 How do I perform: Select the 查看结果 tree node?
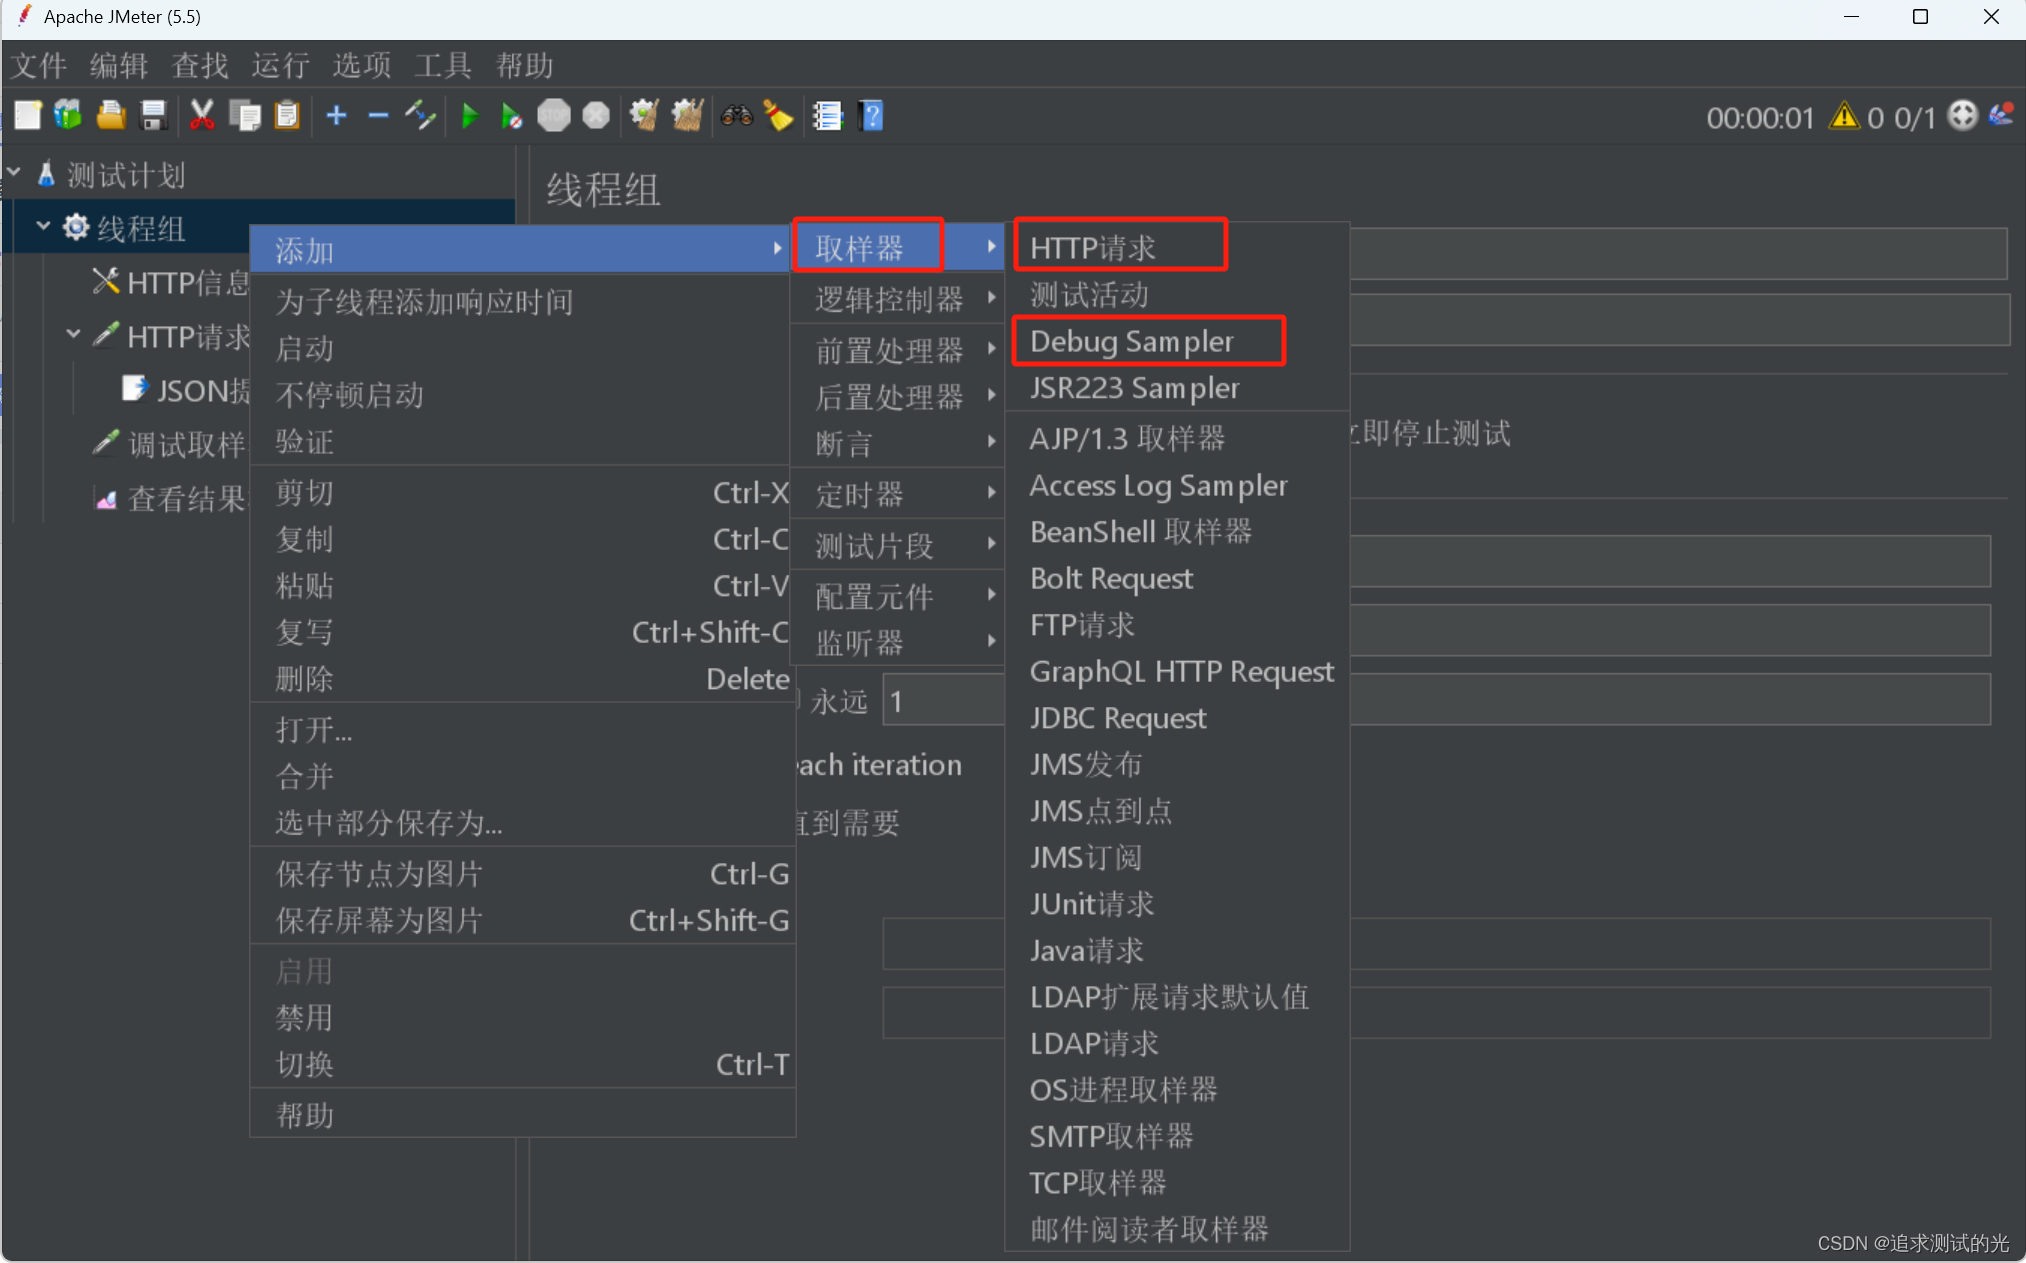click(186, 497)
